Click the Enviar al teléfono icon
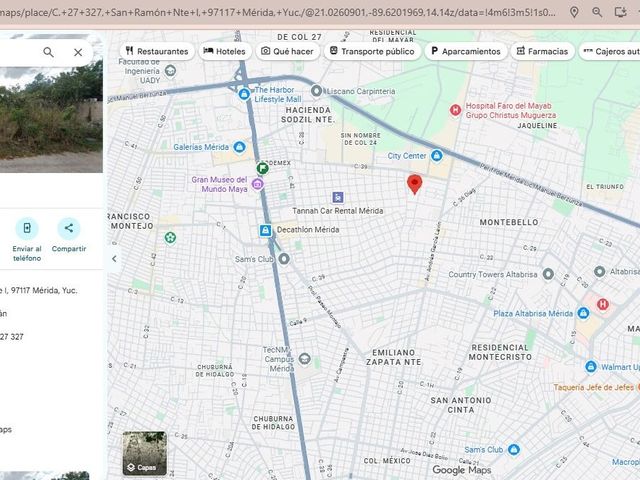Viewport: 640px width, 480px height. click(27, 228)
